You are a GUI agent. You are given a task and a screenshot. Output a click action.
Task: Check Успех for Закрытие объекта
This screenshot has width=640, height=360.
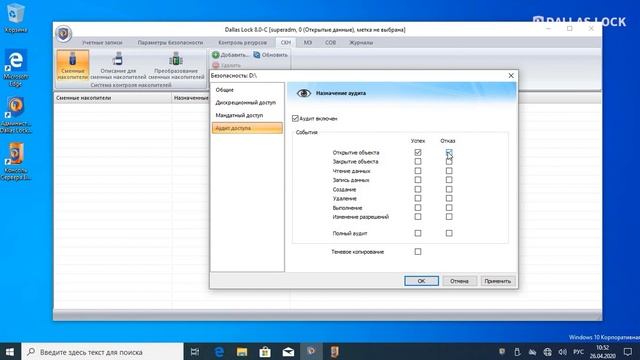[418, 162]
